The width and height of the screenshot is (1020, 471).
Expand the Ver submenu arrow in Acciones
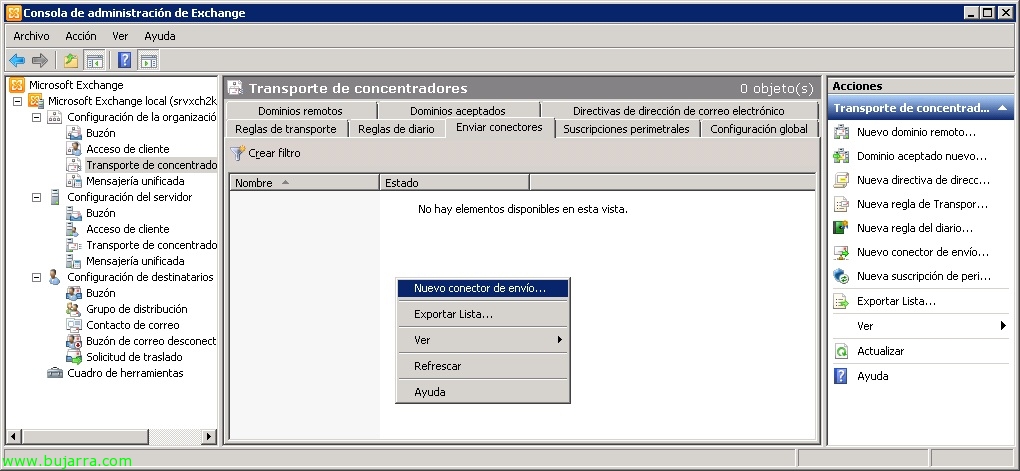tap(1004, 326)
